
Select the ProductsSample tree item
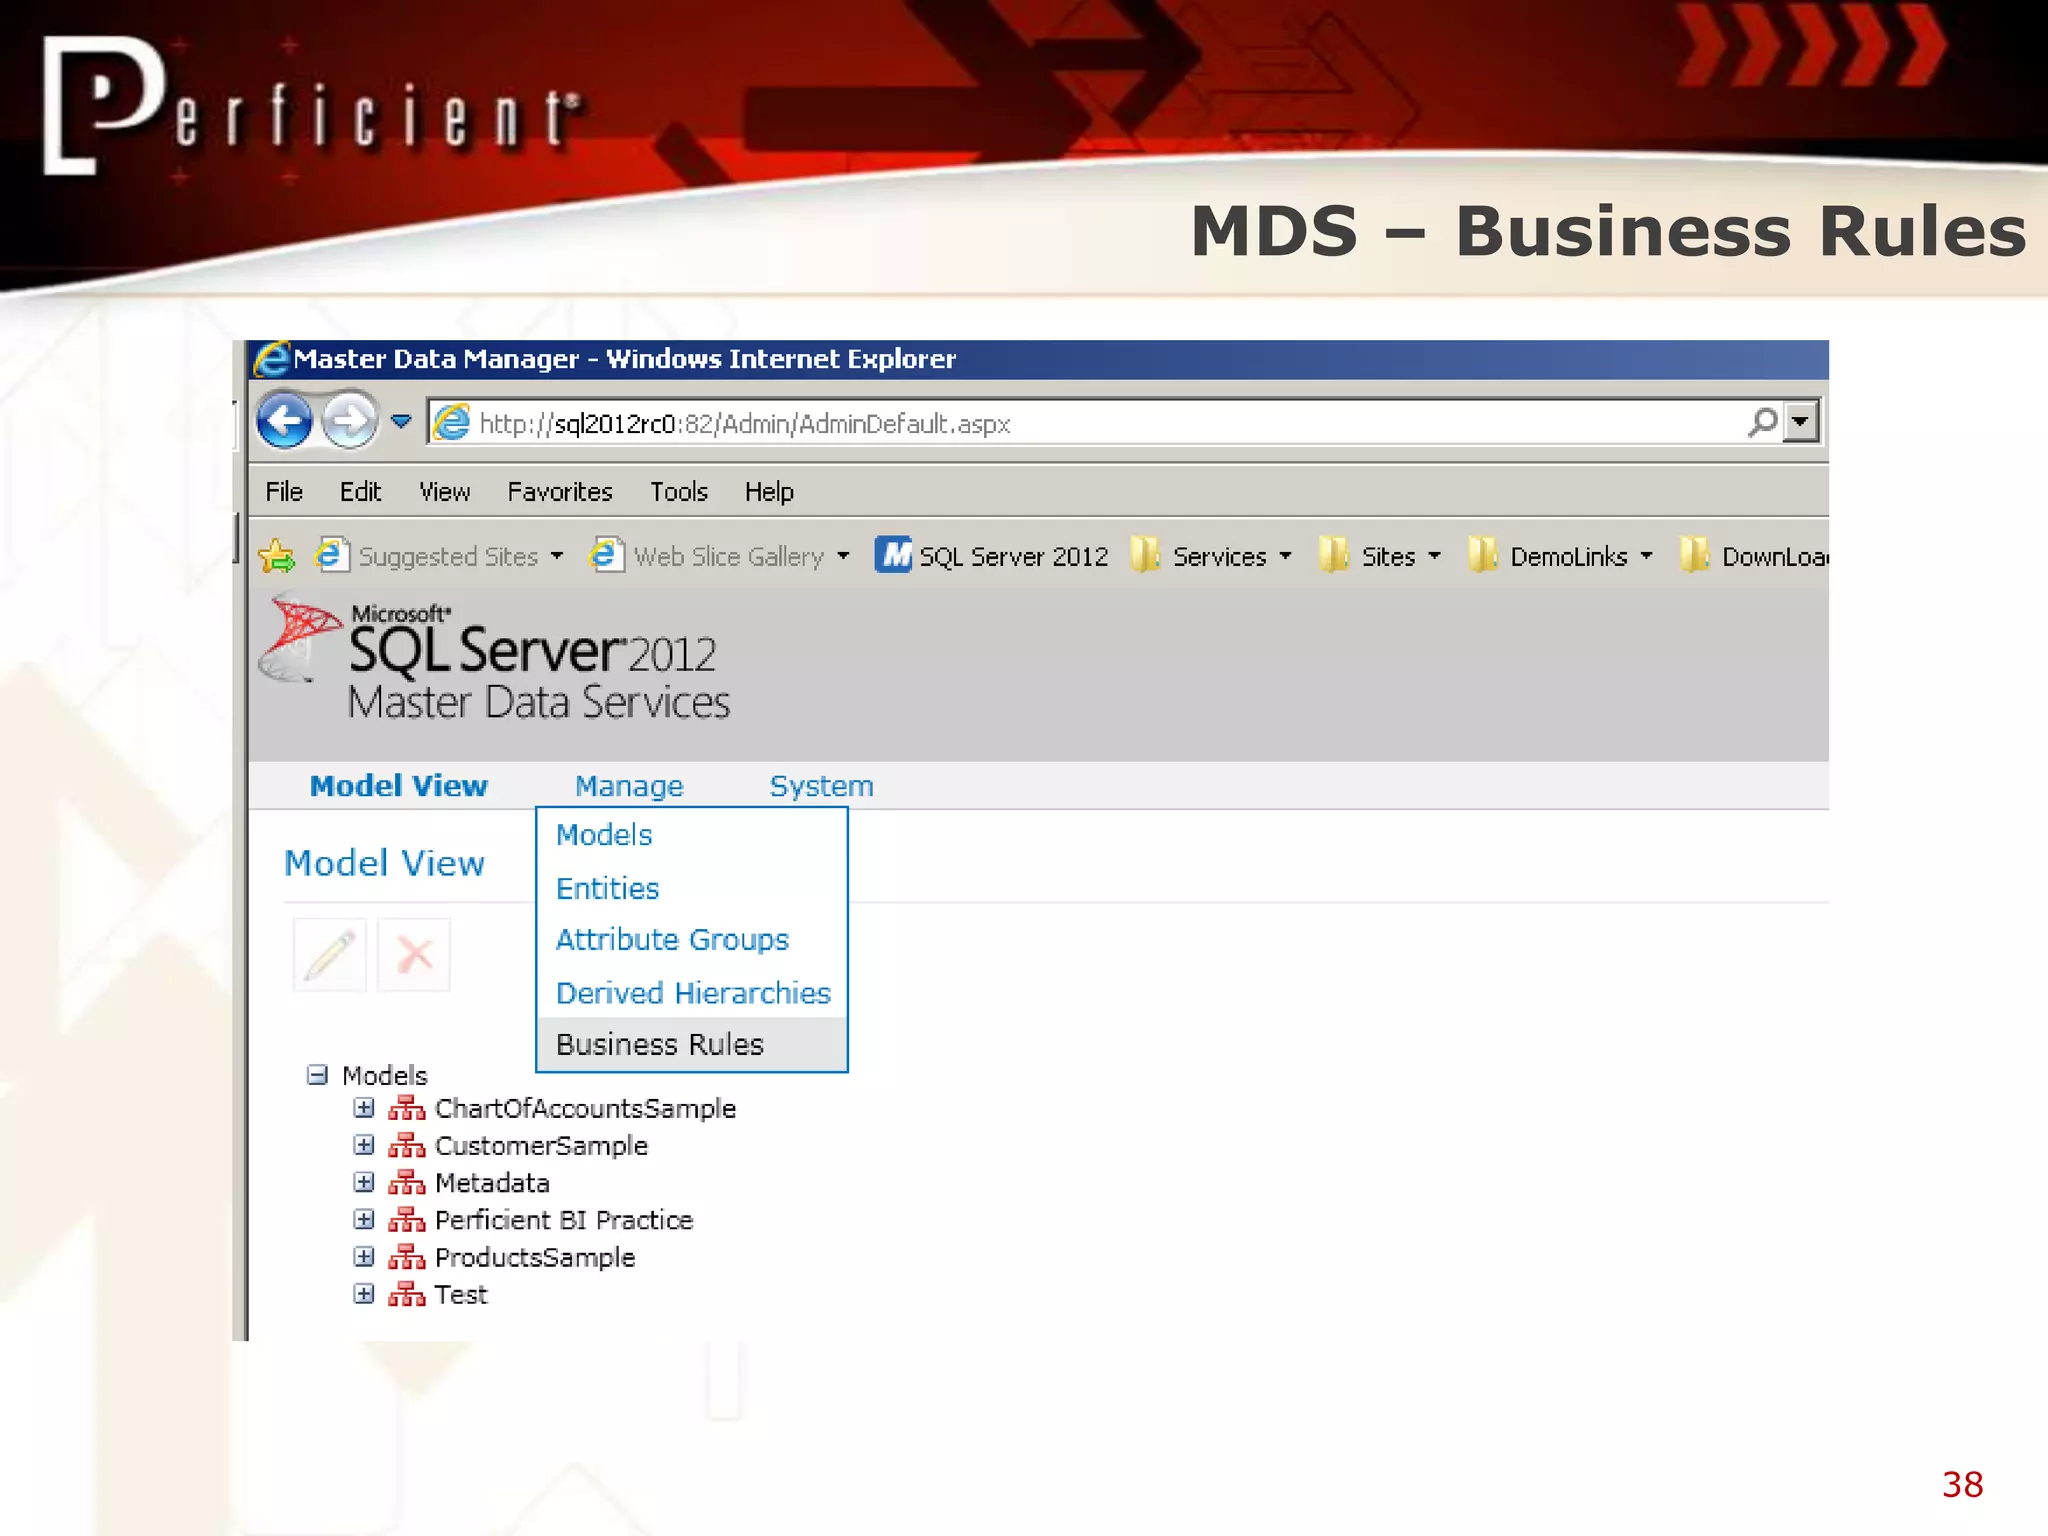[x=535, y=1258]
